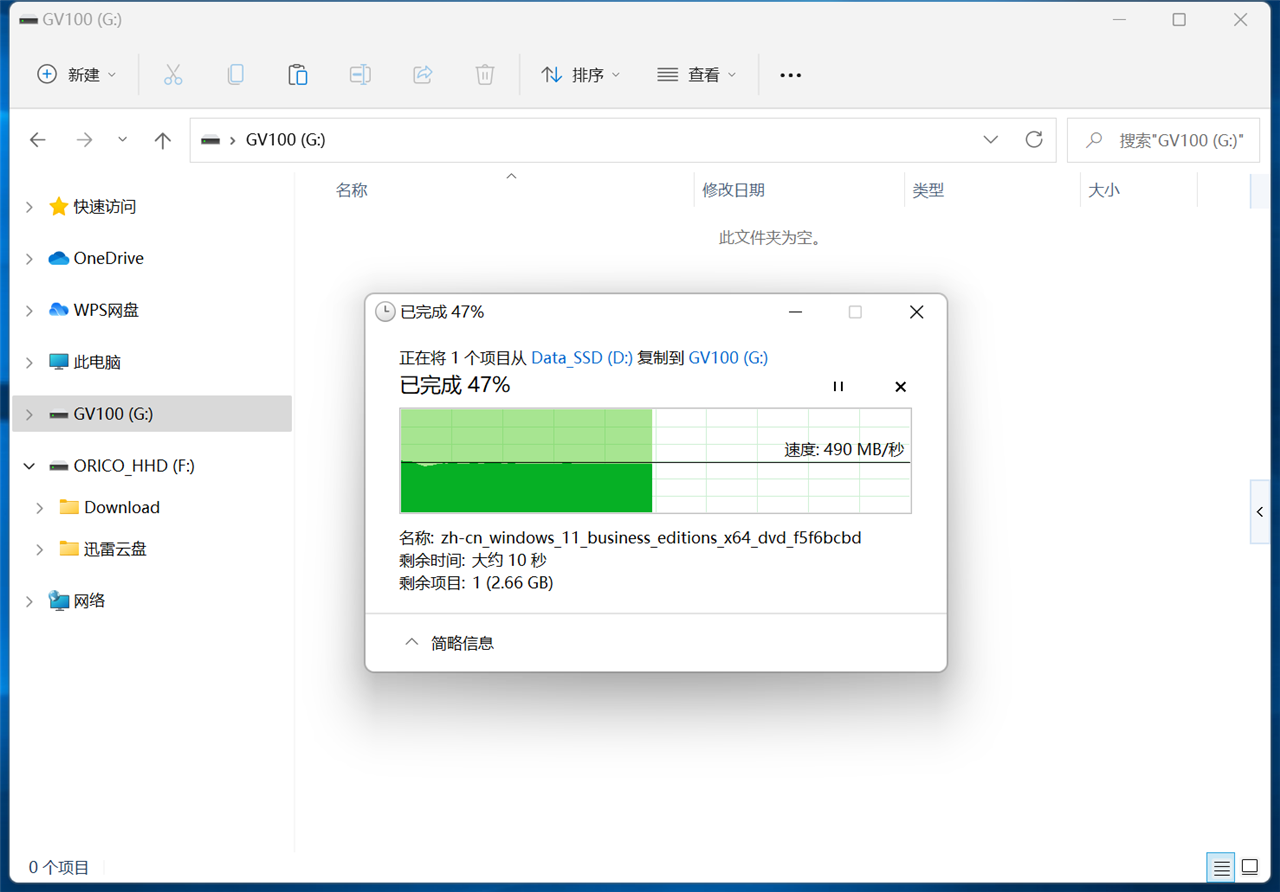Show the preview pane side arrow
Screen dimensions: 1280x892
point(1260,512)
